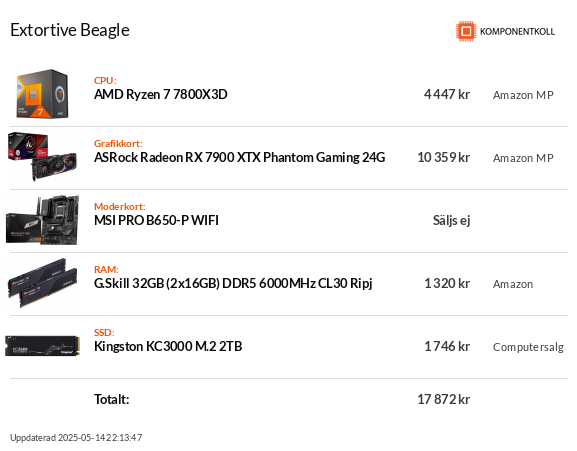Screen dimensions: 577x451
Task: Click the Säljs ej status for motherboard
Action: click(x=452, y=220)
